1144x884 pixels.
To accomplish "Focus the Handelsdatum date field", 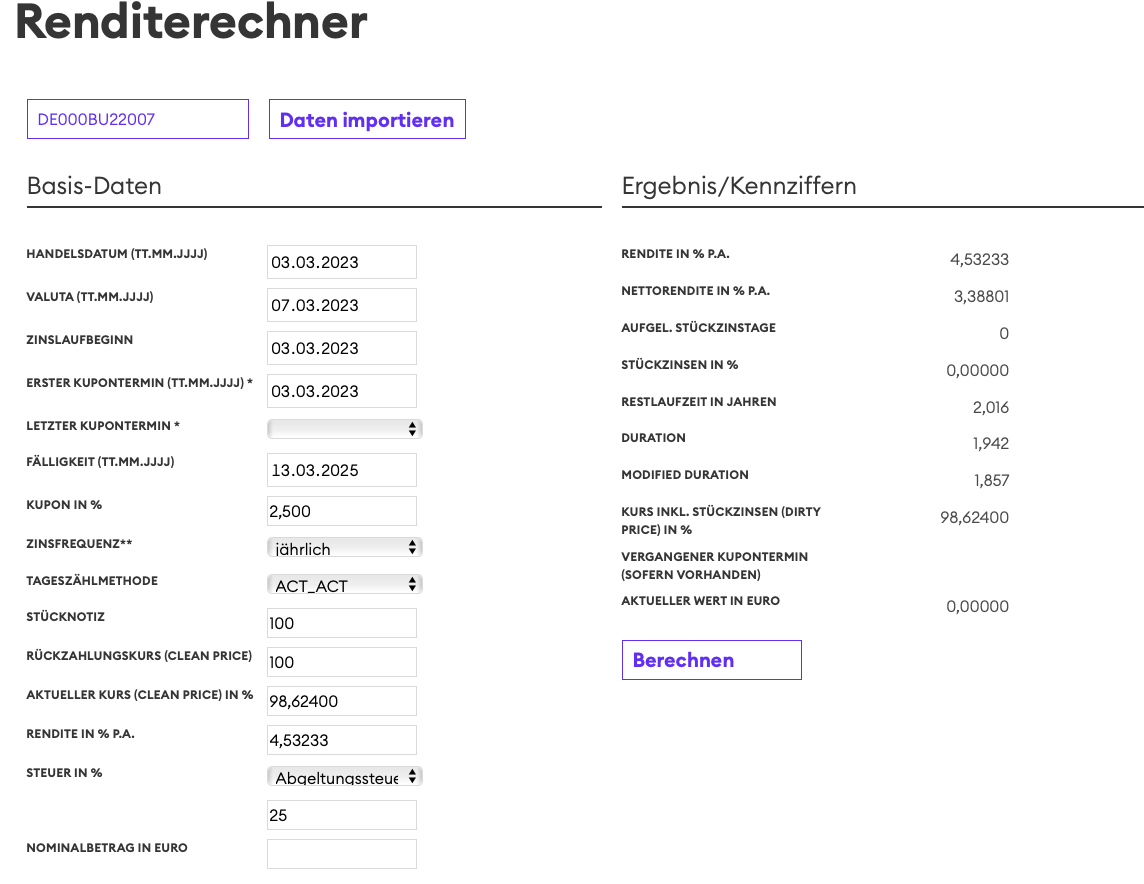I will click(x=341, y=262).
